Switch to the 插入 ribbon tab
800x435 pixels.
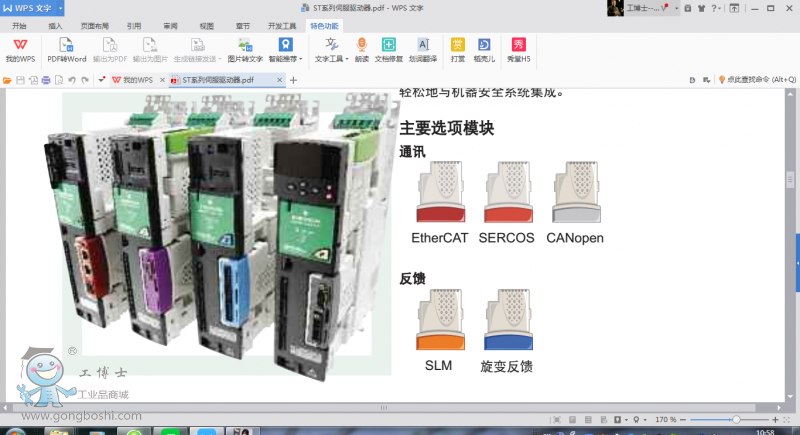(55, 26)
